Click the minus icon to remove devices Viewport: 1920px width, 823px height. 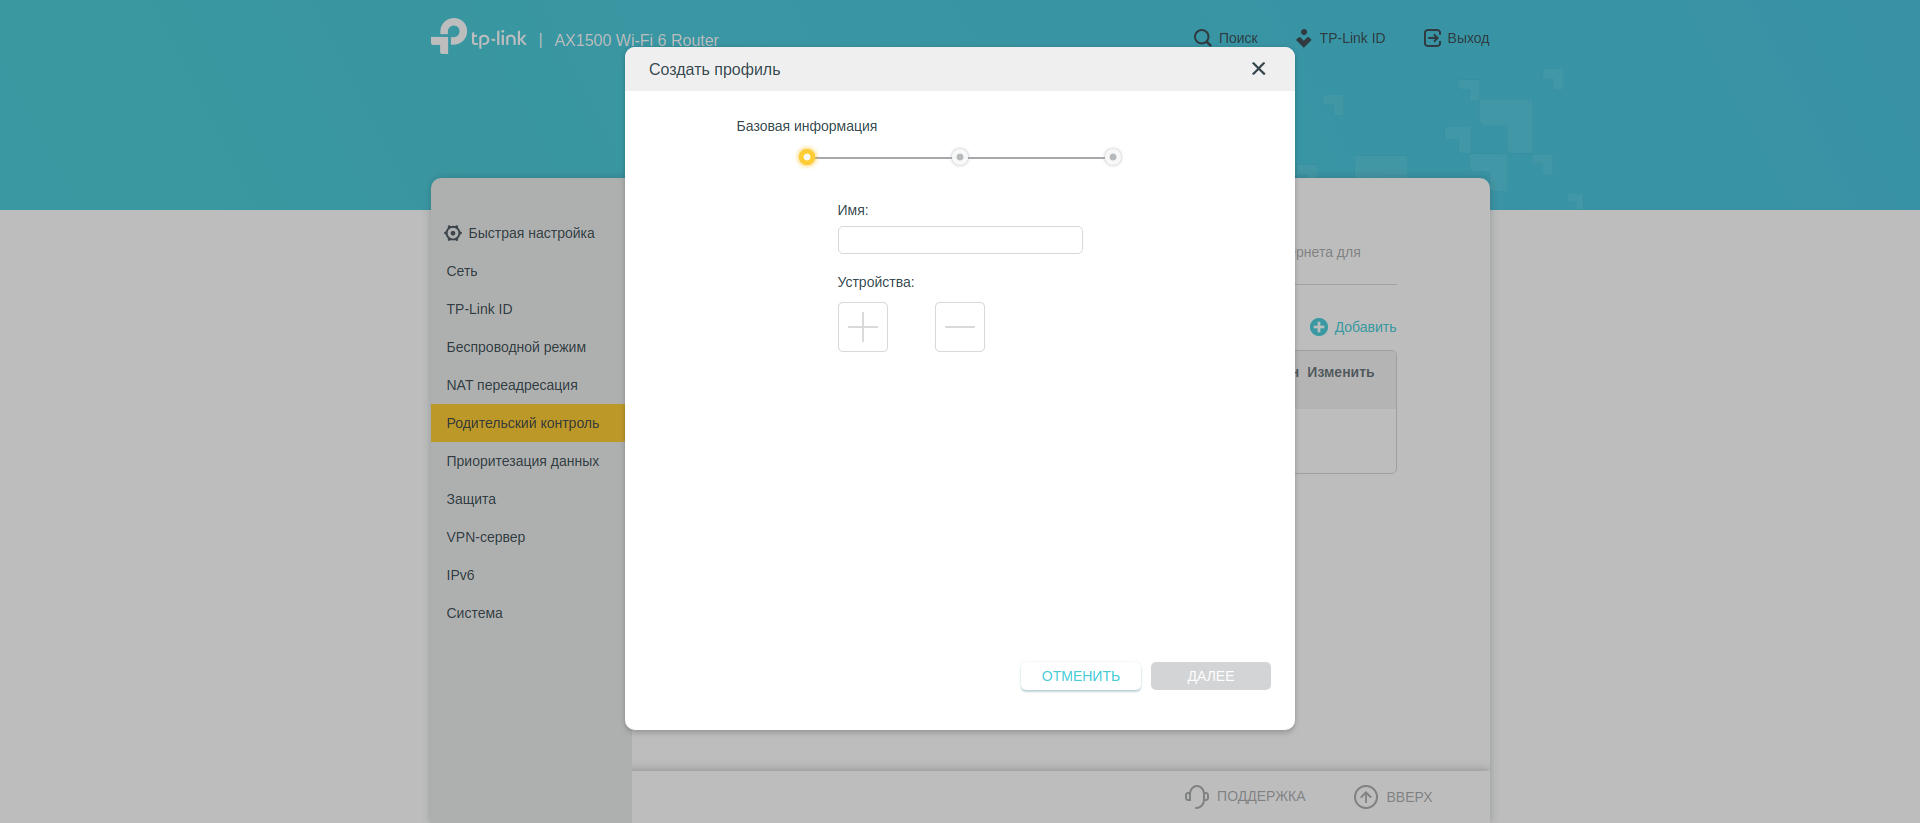coord(959,327)
